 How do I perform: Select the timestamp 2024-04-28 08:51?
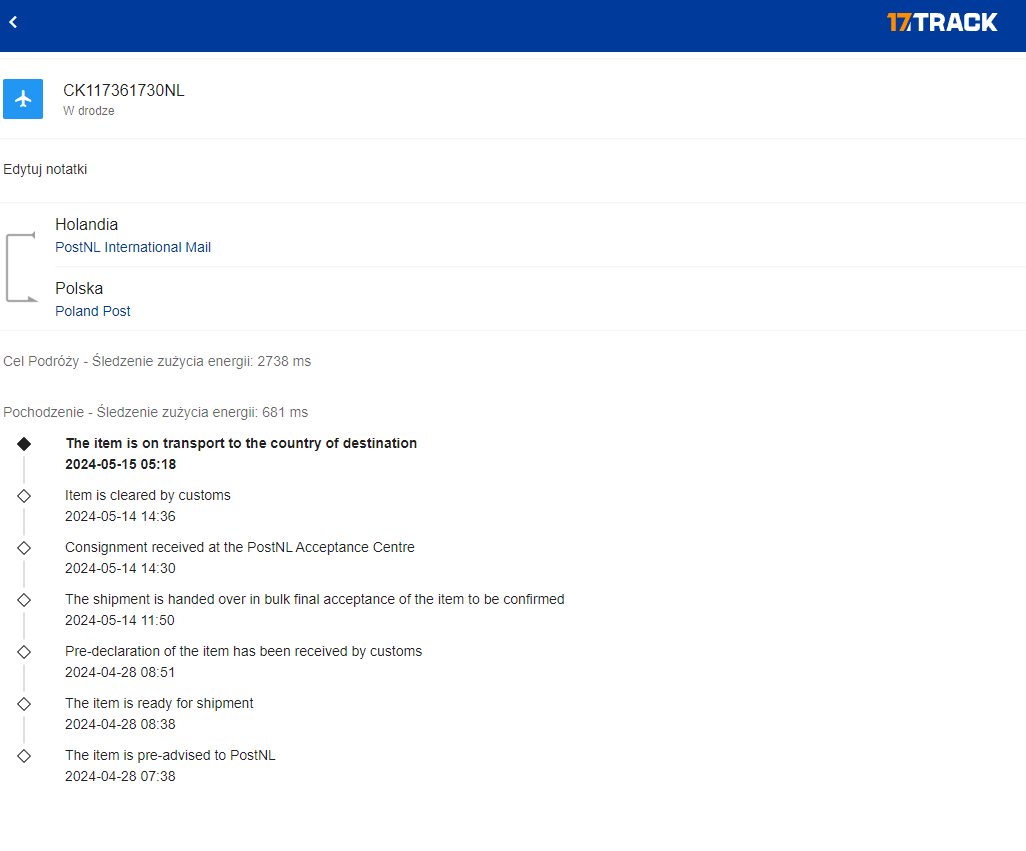tap(120, 672)
